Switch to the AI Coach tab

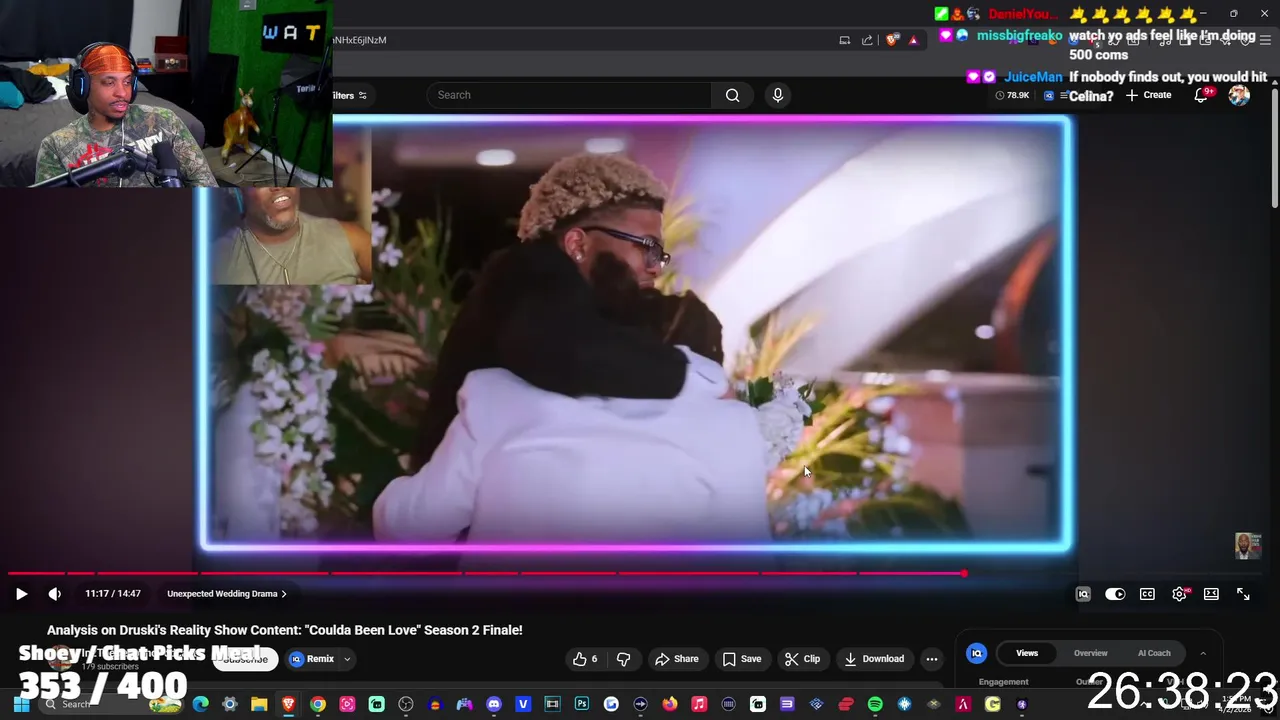[x=1154, y=653]
